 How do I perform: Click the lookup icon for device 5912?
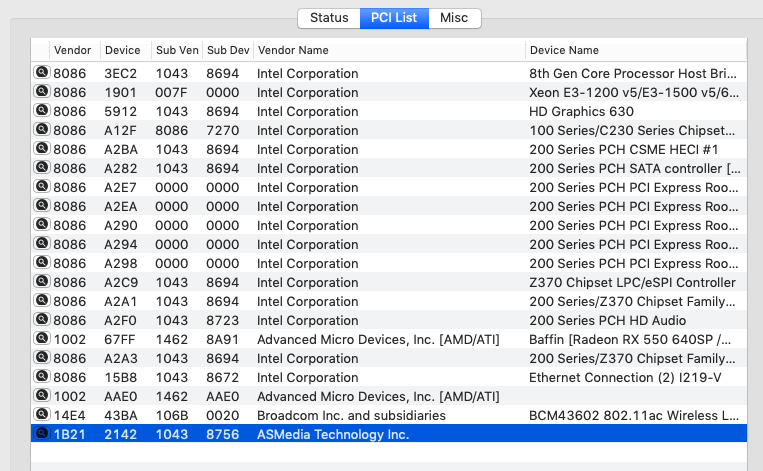[42, 110]
